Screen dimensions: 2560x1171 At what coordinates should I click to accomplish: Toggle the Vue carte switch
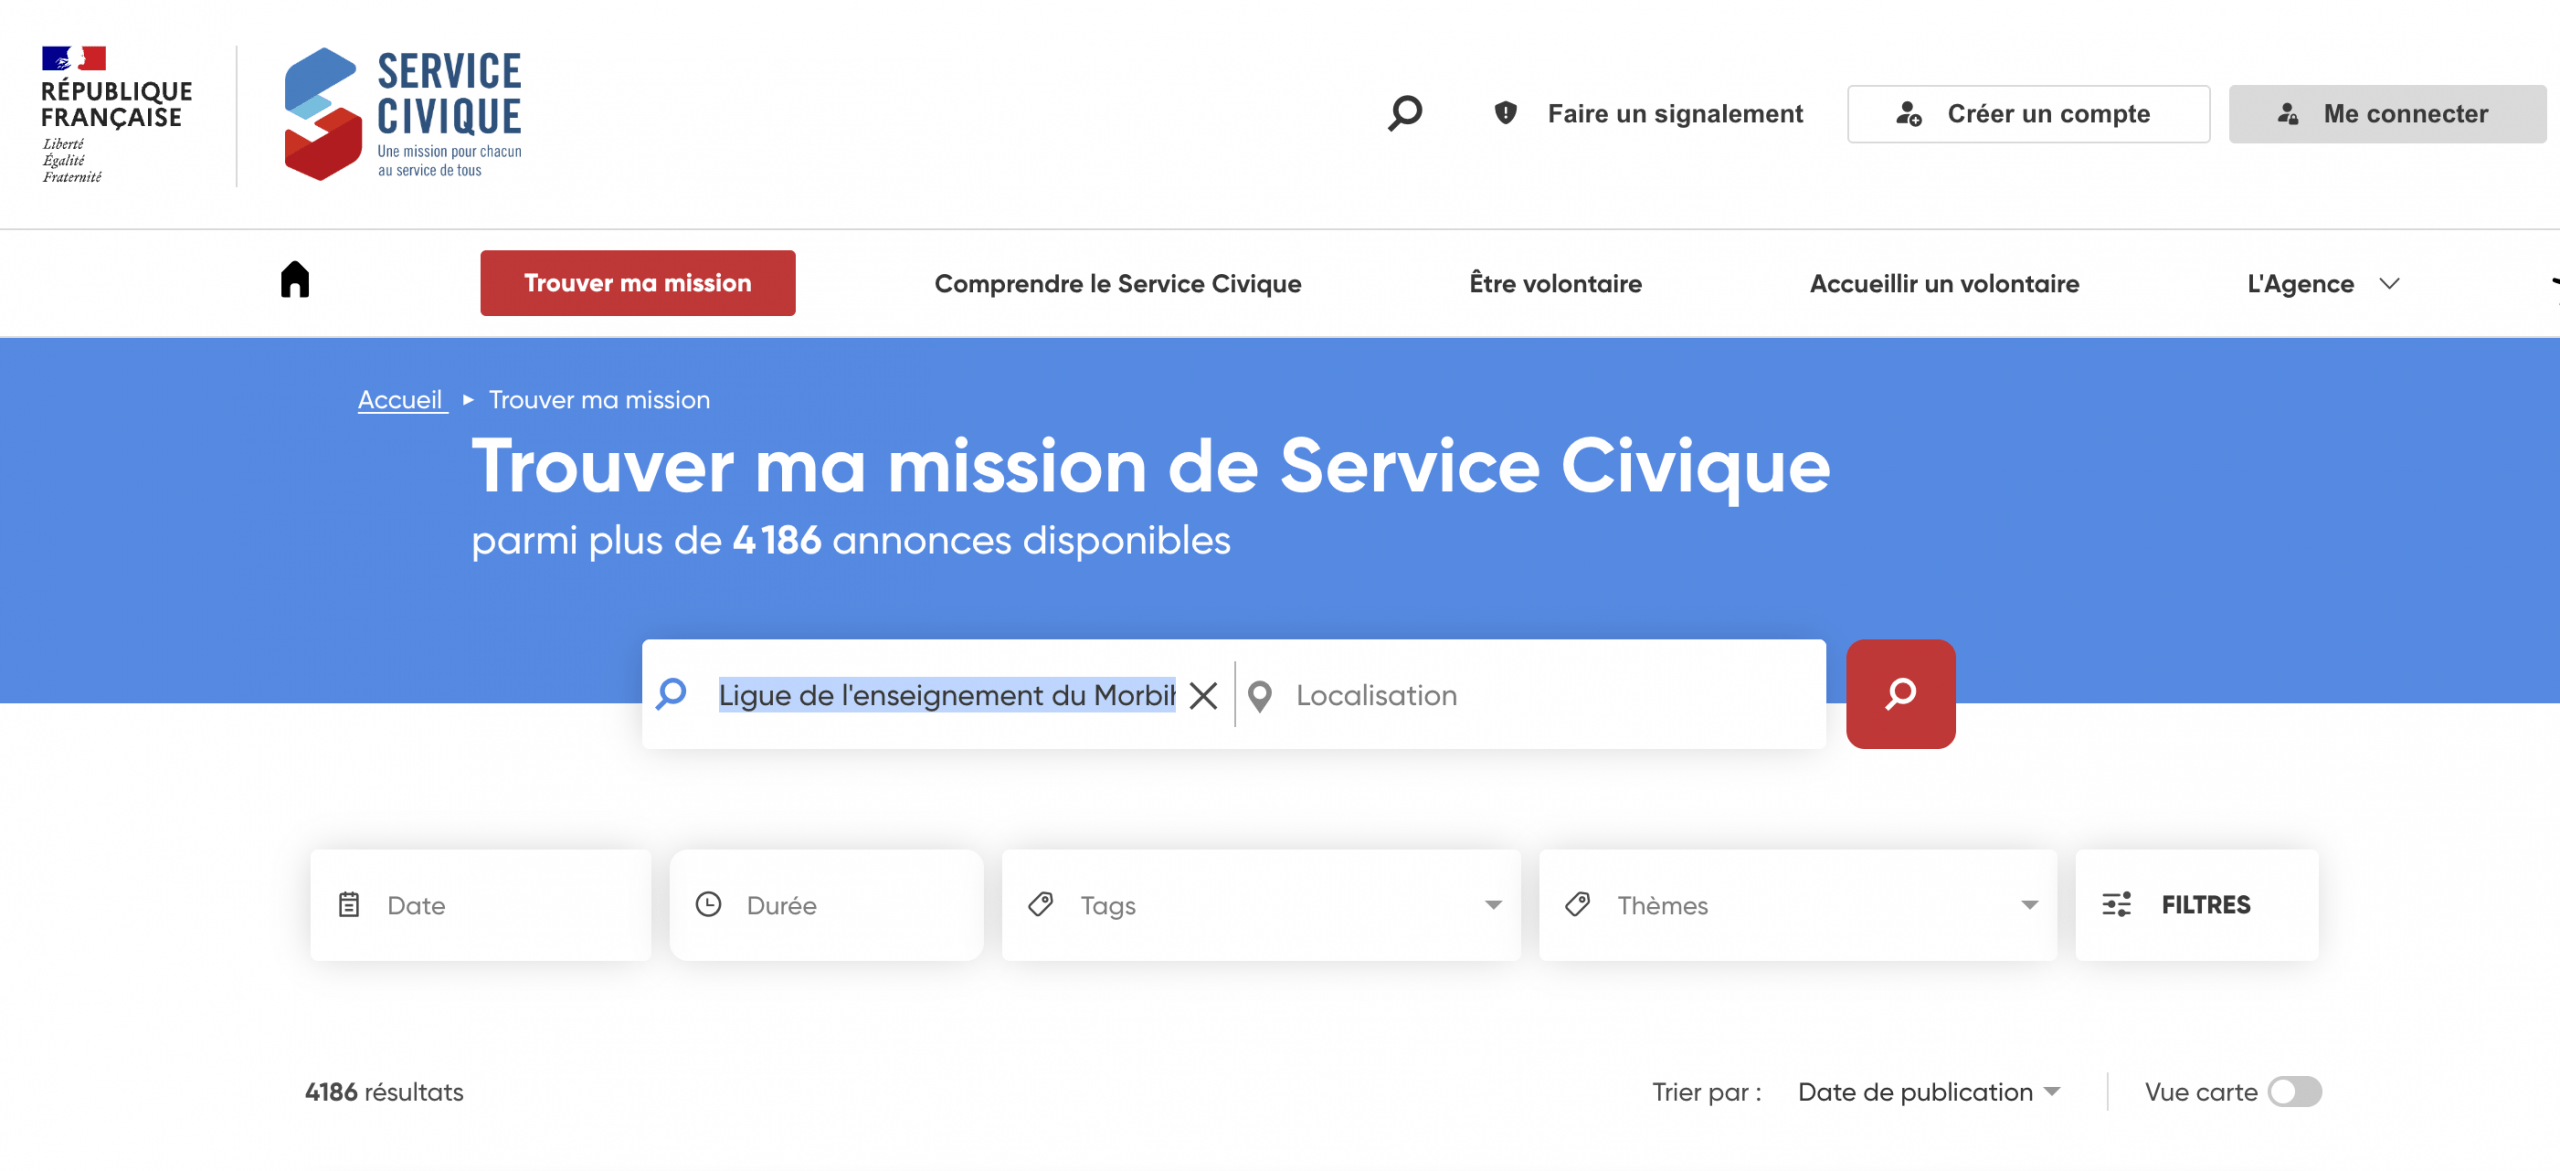pyautogui.click(x=2294, y=1092)
